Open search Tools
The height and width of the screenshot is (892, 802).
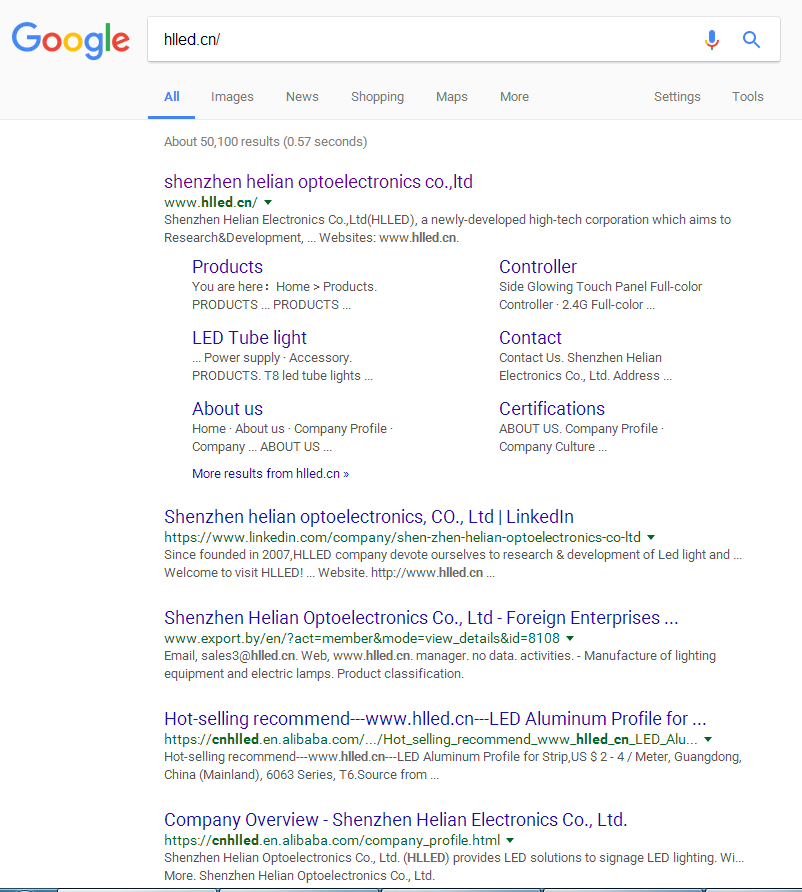tap(747, 97)
